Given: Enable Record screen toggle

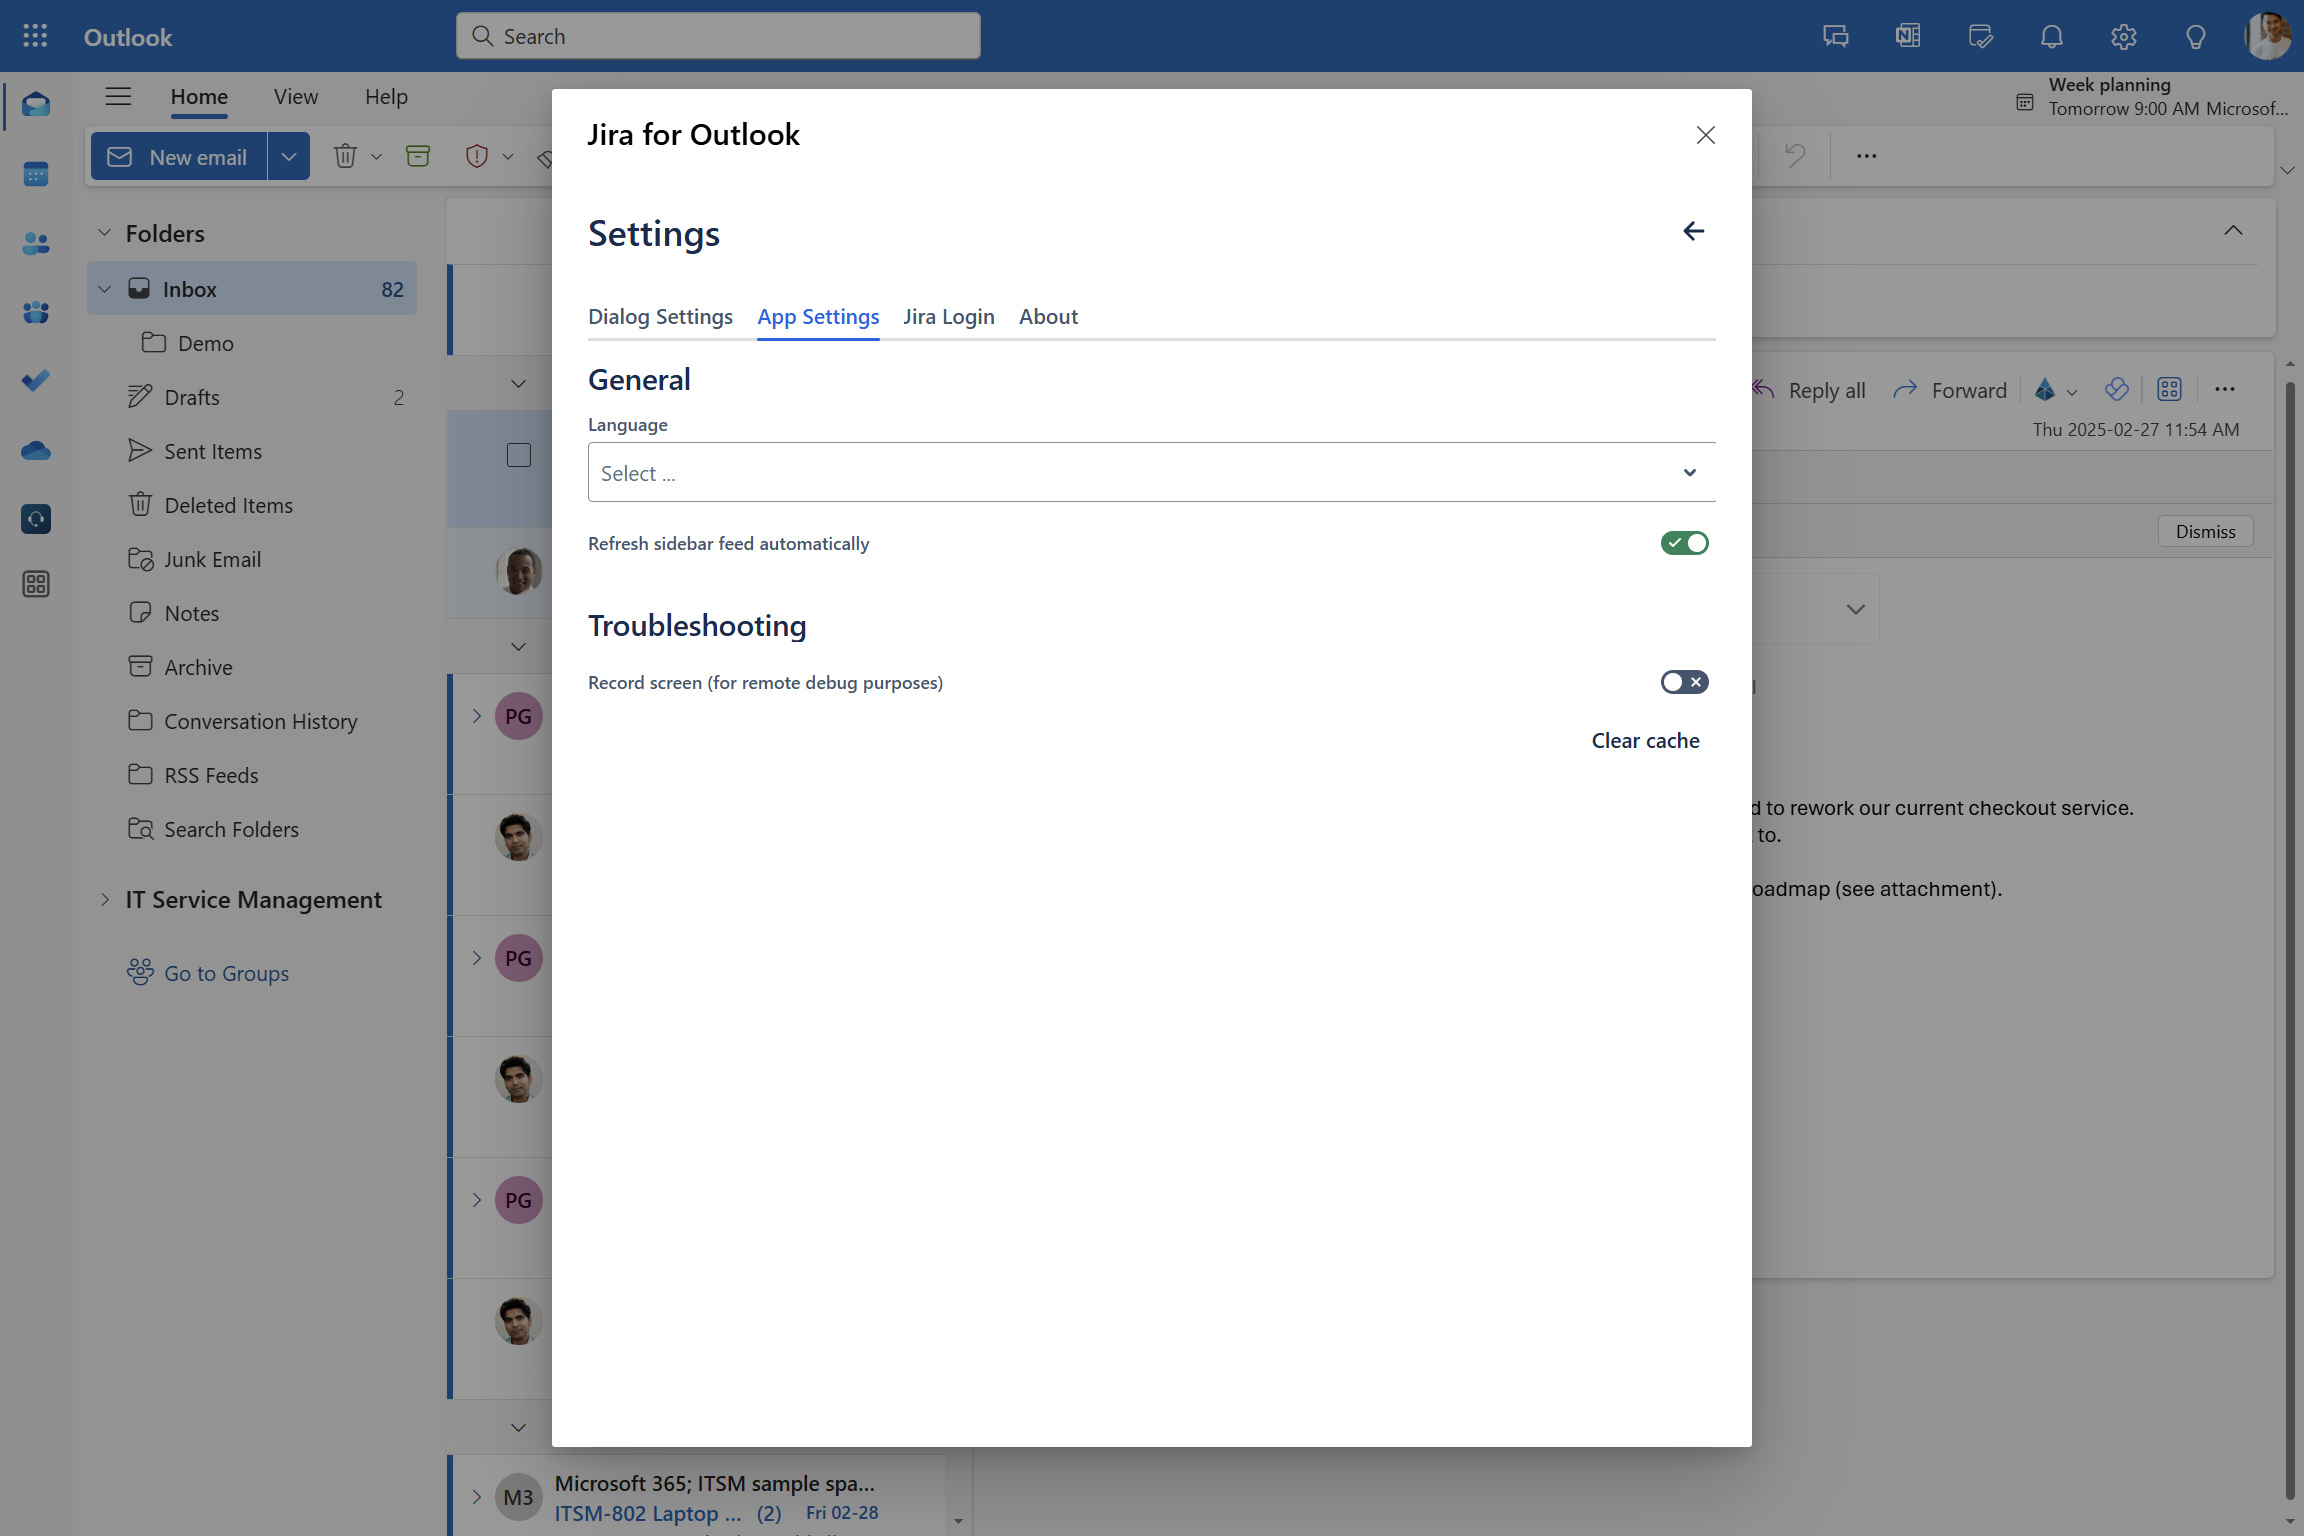Looking at the screenshot, I should (x=1684, y=682).
